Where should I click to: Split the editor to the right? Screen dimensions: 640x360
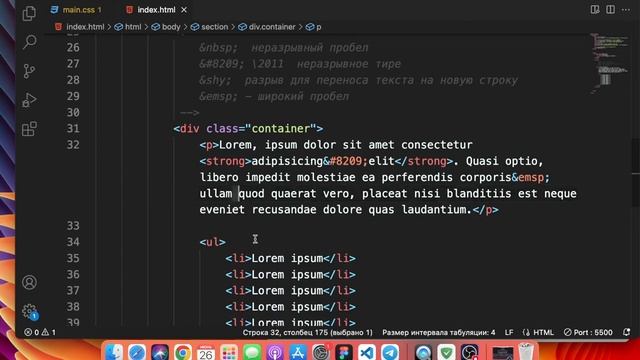(610, 9)
